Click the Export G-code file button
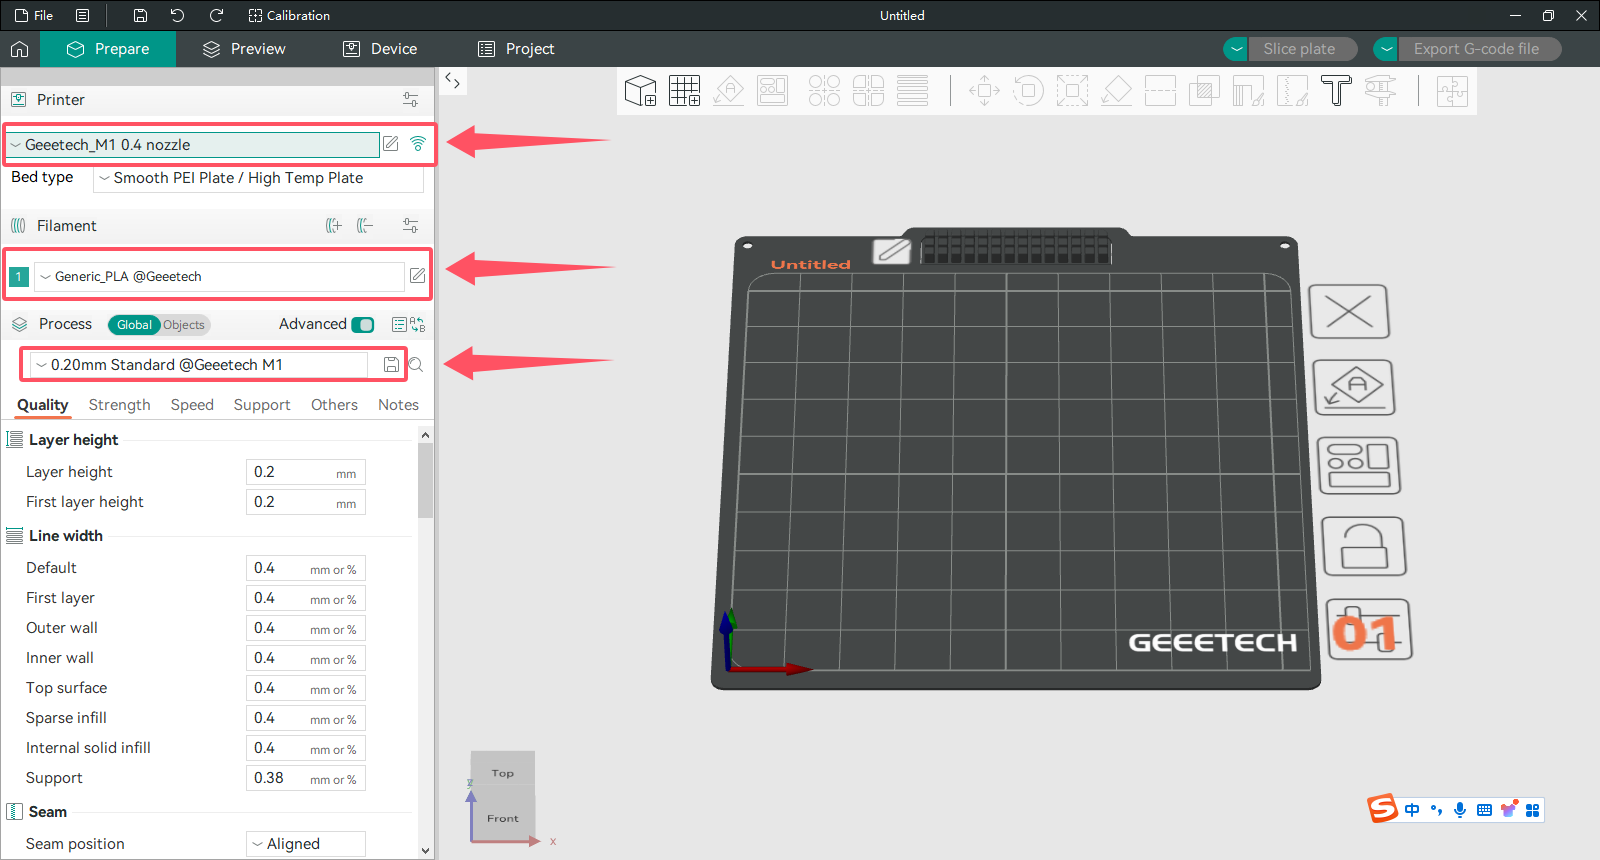The width and height of the screenshot is (1600, 860). click(x=1479, y=49)
